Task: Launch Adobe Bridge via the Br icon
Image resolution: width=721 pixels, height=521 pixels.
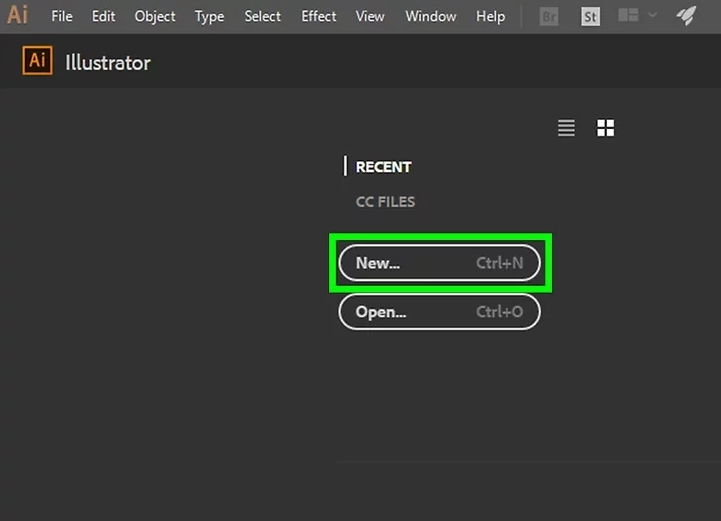Action: (x=549, y=17)
